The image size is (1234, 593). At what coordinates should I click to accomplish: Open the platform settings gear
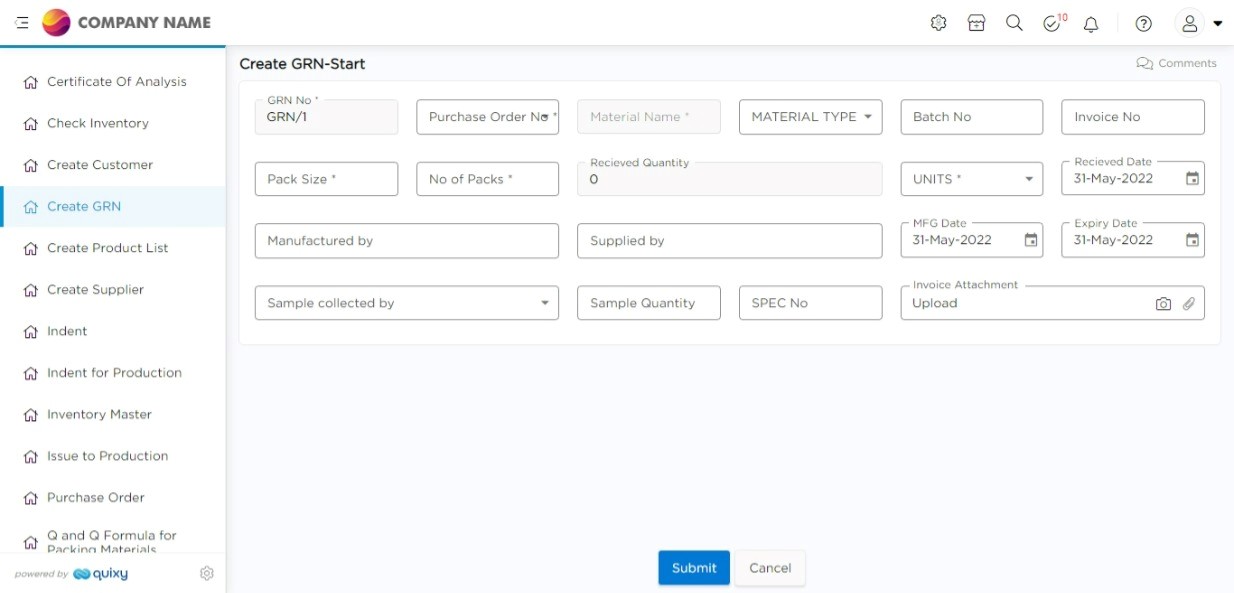(938, 22)
